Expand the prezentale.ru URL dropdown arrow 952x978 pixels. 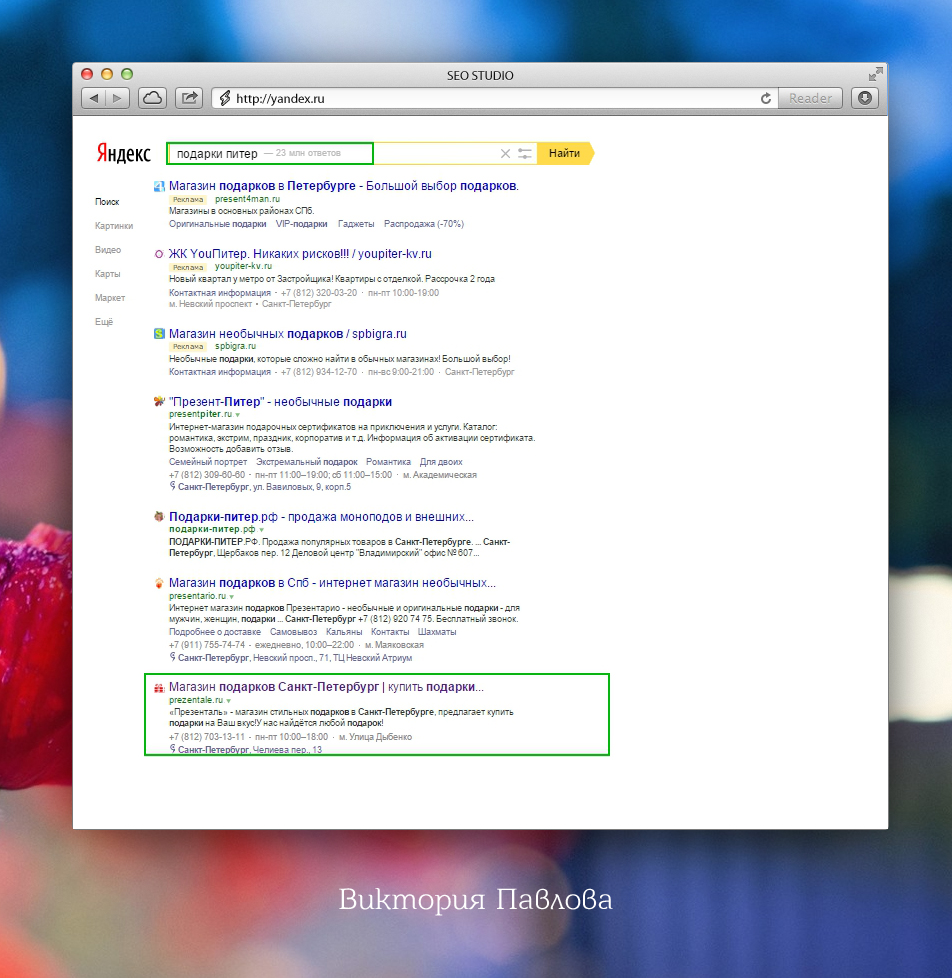[x=229, y=701]
